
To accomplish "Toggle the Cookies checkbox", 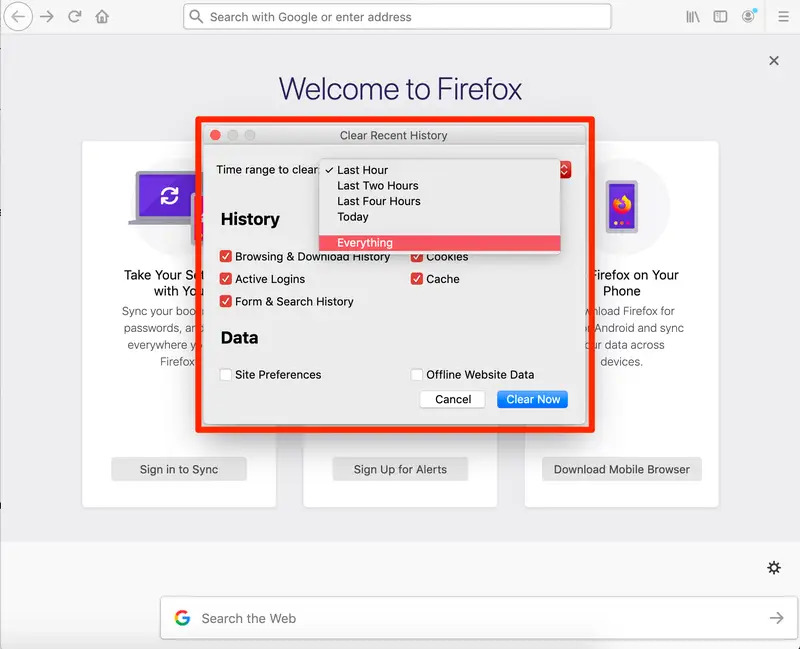I will [x=417, y=257].
